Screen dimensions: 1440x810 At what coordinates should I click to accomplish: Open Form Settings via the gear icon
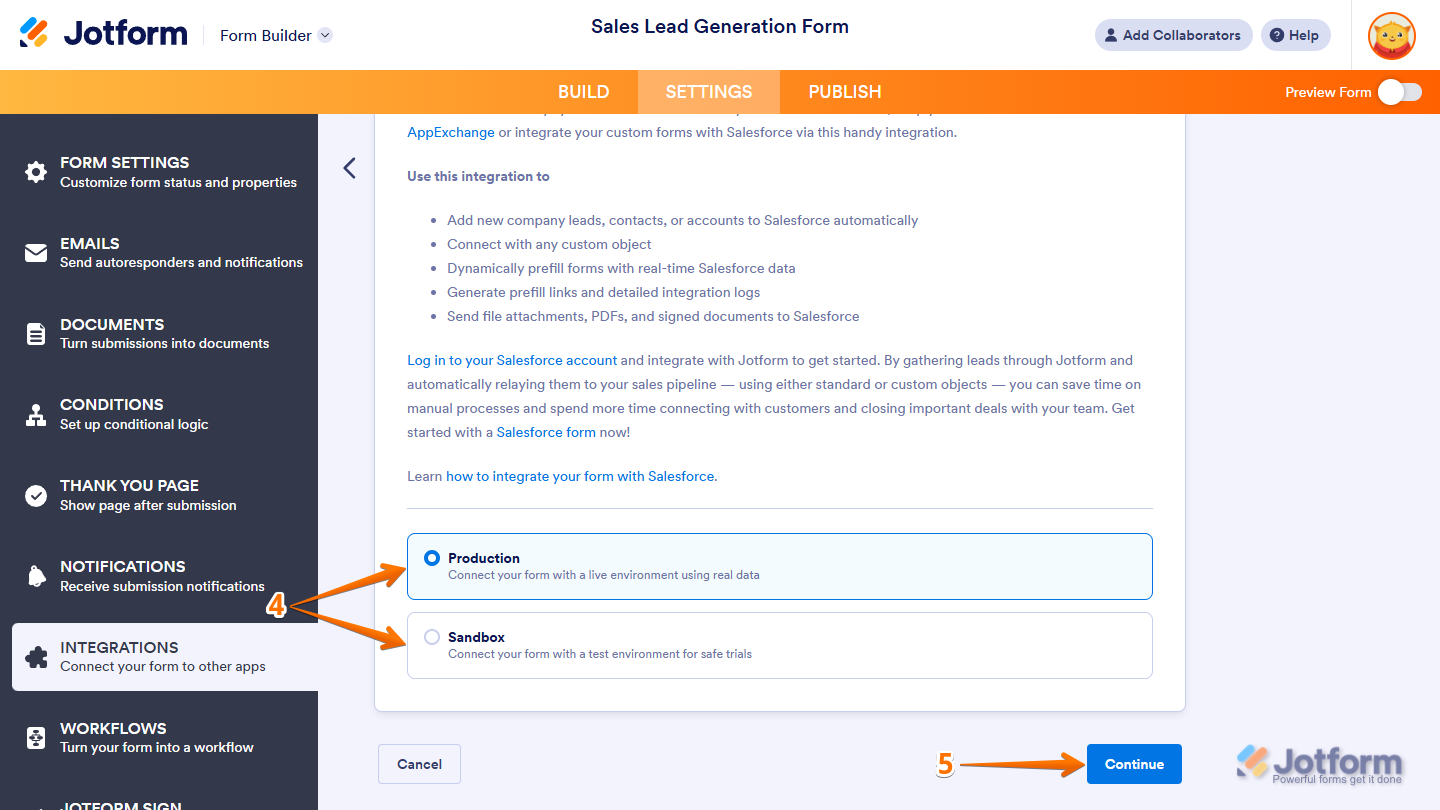pyautogui.click(x=36, y=172)
